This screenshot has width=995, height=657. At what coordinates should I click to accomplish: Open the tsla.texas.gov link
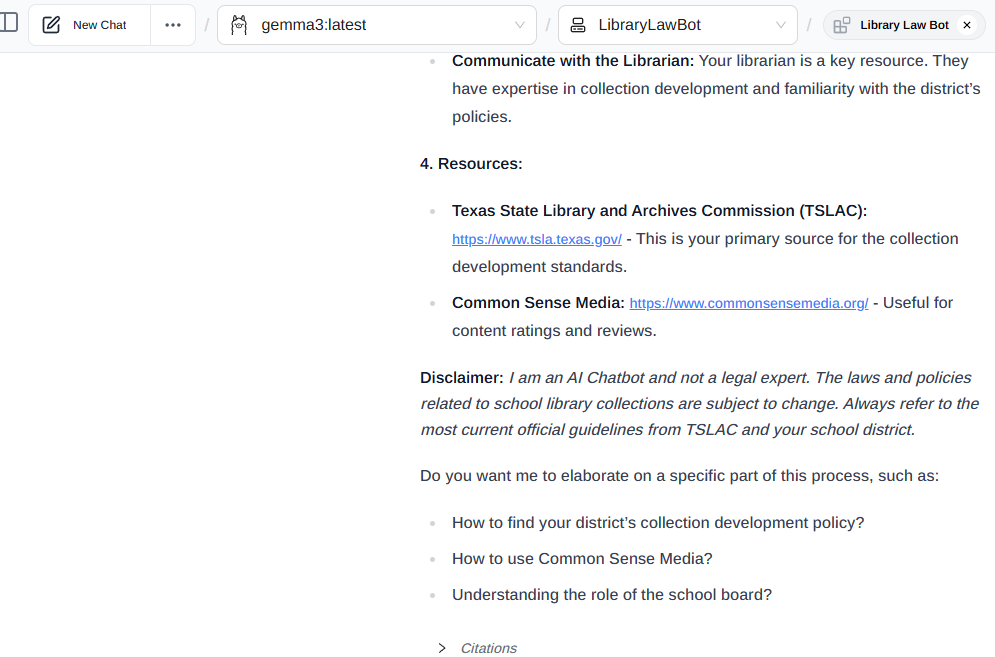coord(536,240)
